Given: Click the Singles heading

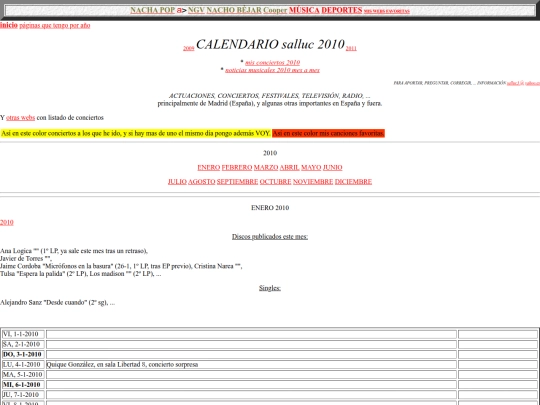Looking at the screenshot, I should (270, 288).
